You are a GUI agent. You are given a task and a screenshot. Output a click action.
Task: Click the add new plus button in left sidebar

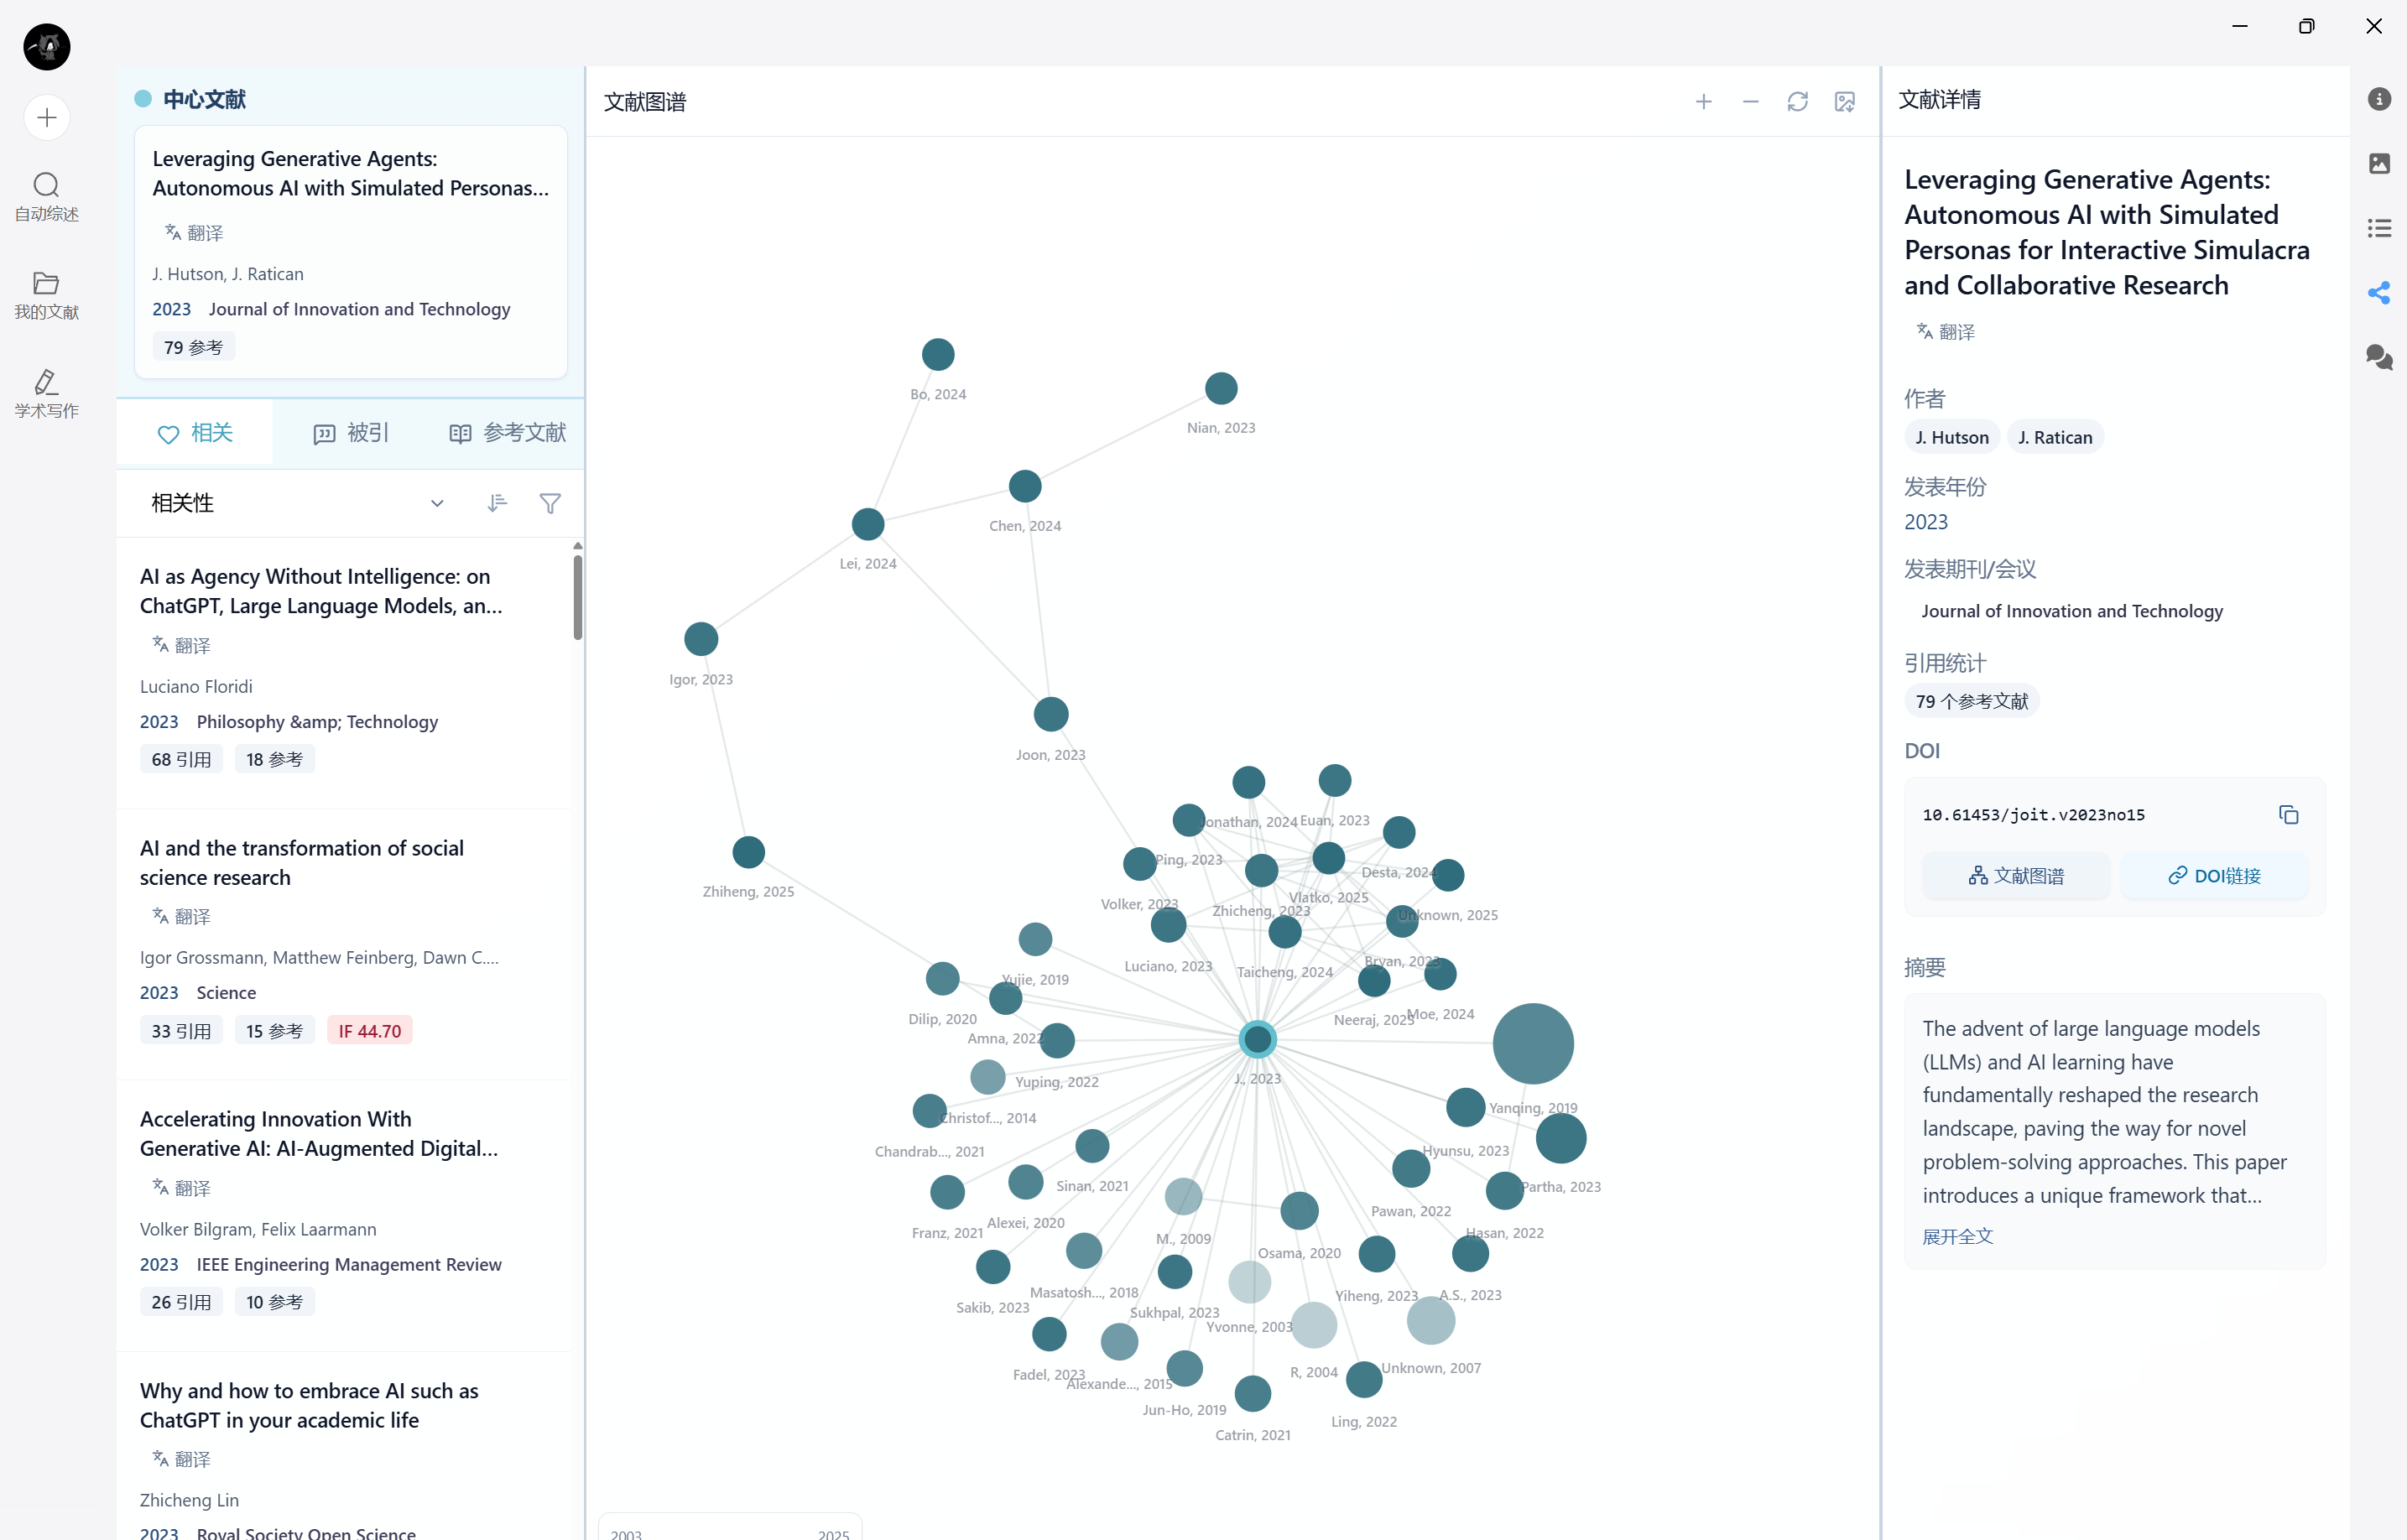coord(46,118)
